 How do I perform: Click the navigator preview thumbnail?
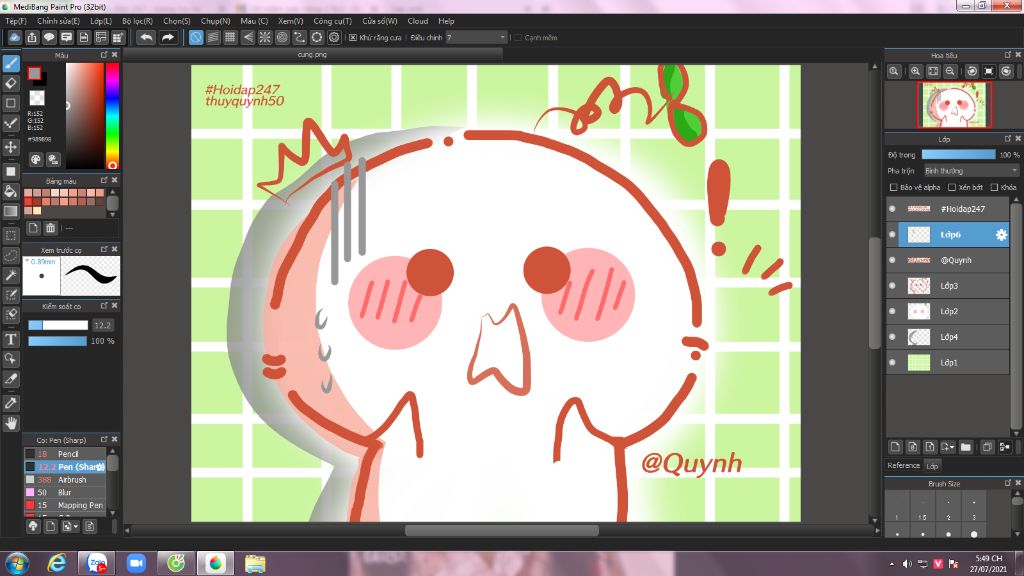click(954, 104)
